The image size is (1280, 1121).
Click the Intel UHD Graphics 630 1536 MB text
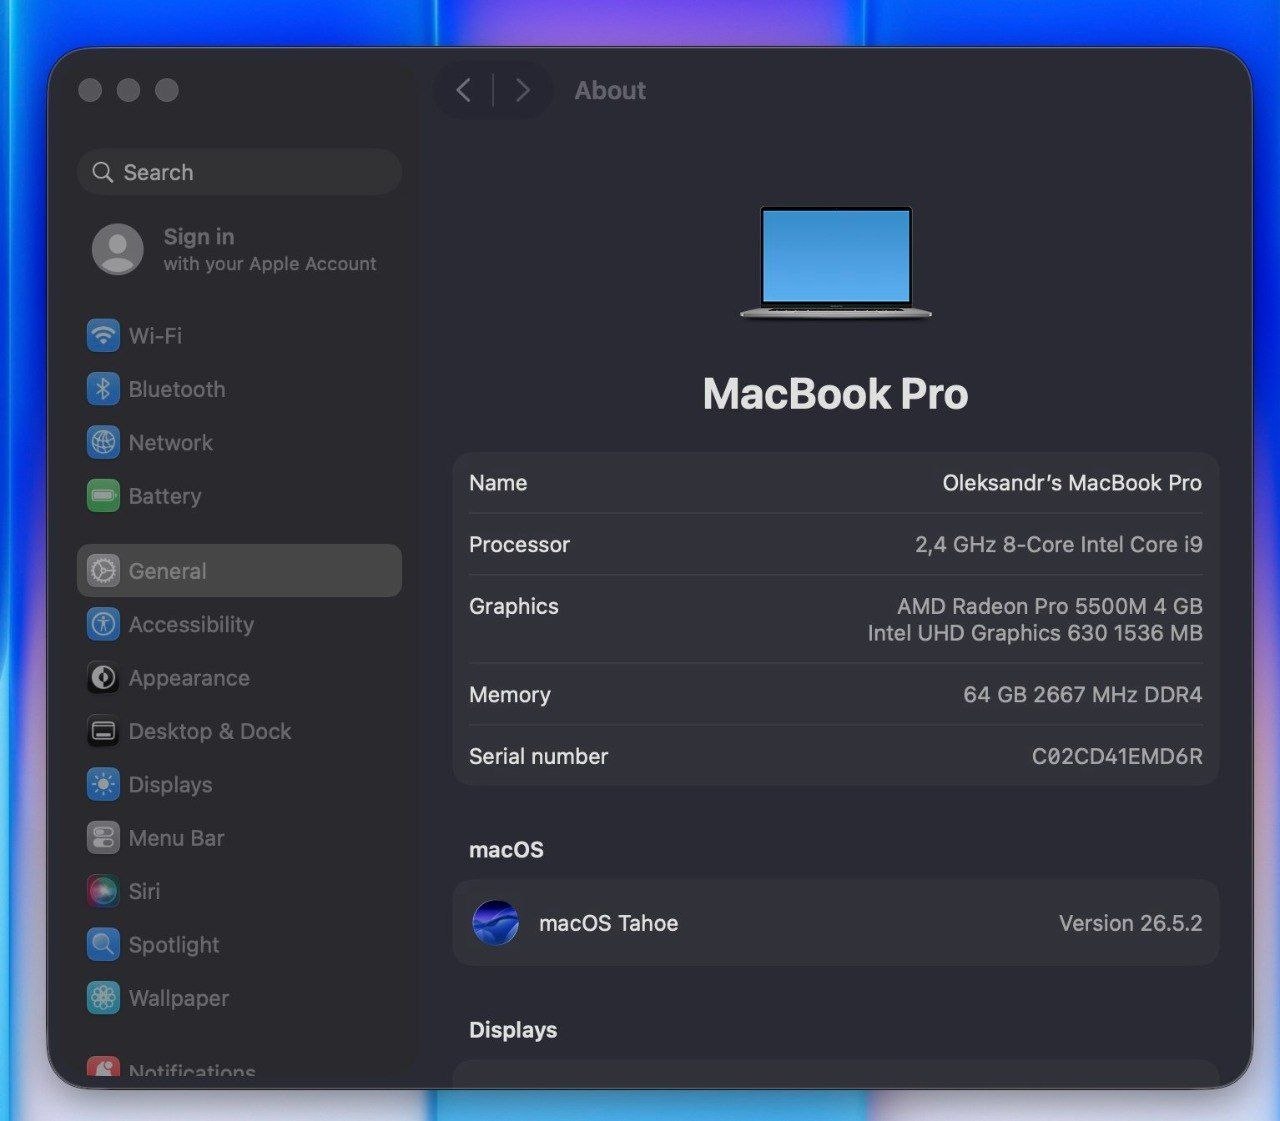click(1035, 633)
